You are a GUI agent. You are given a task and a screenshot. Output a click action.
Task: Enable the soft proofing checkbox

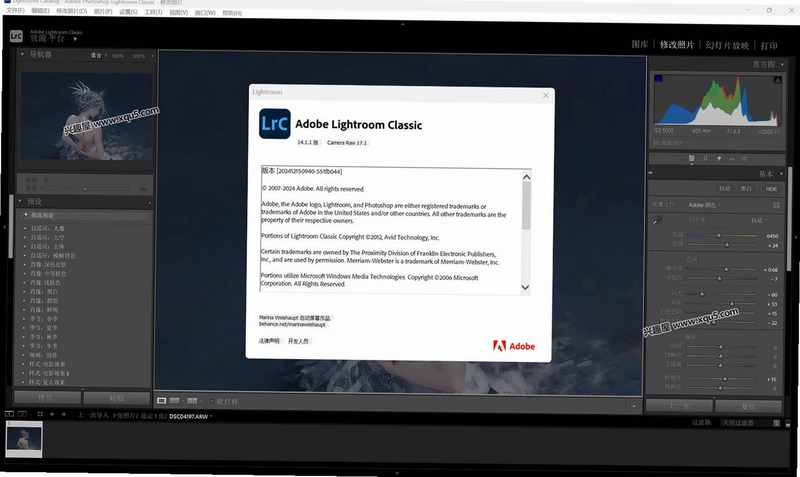(x=212, y=401)
